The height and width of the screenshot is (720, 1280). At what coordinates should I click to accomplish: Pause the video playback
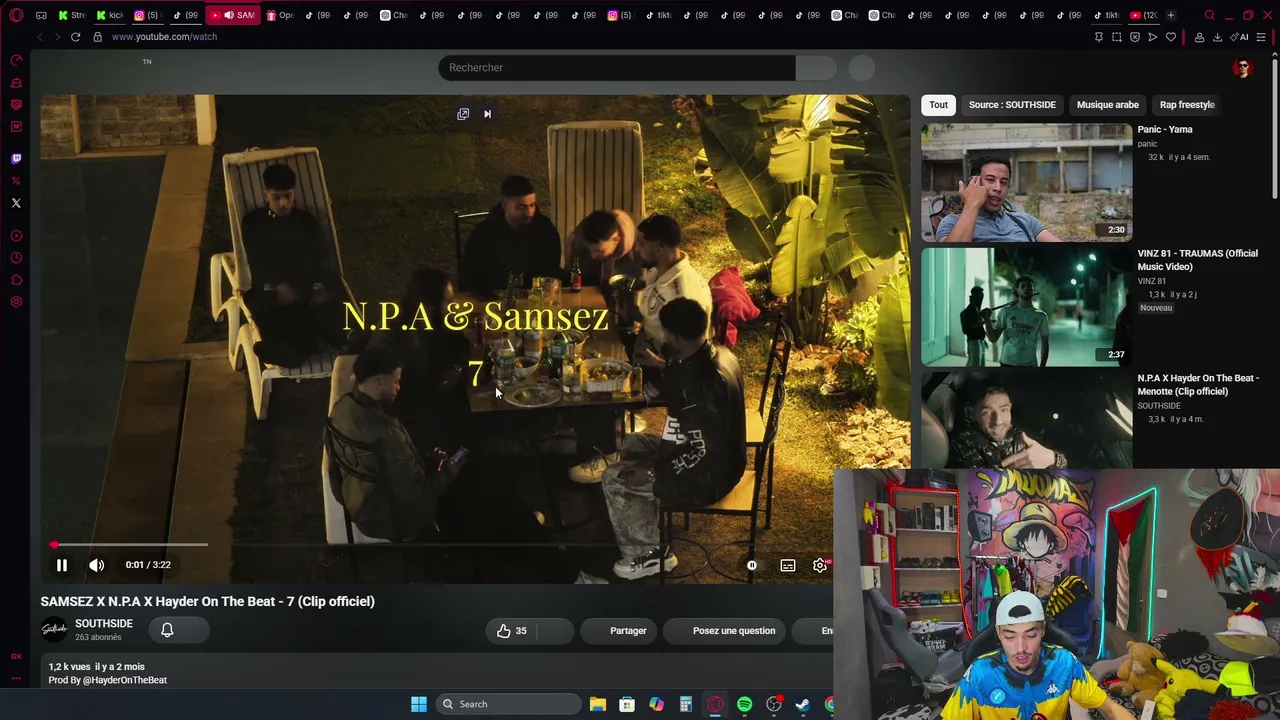pyautogui.click(x=62, y=565)
